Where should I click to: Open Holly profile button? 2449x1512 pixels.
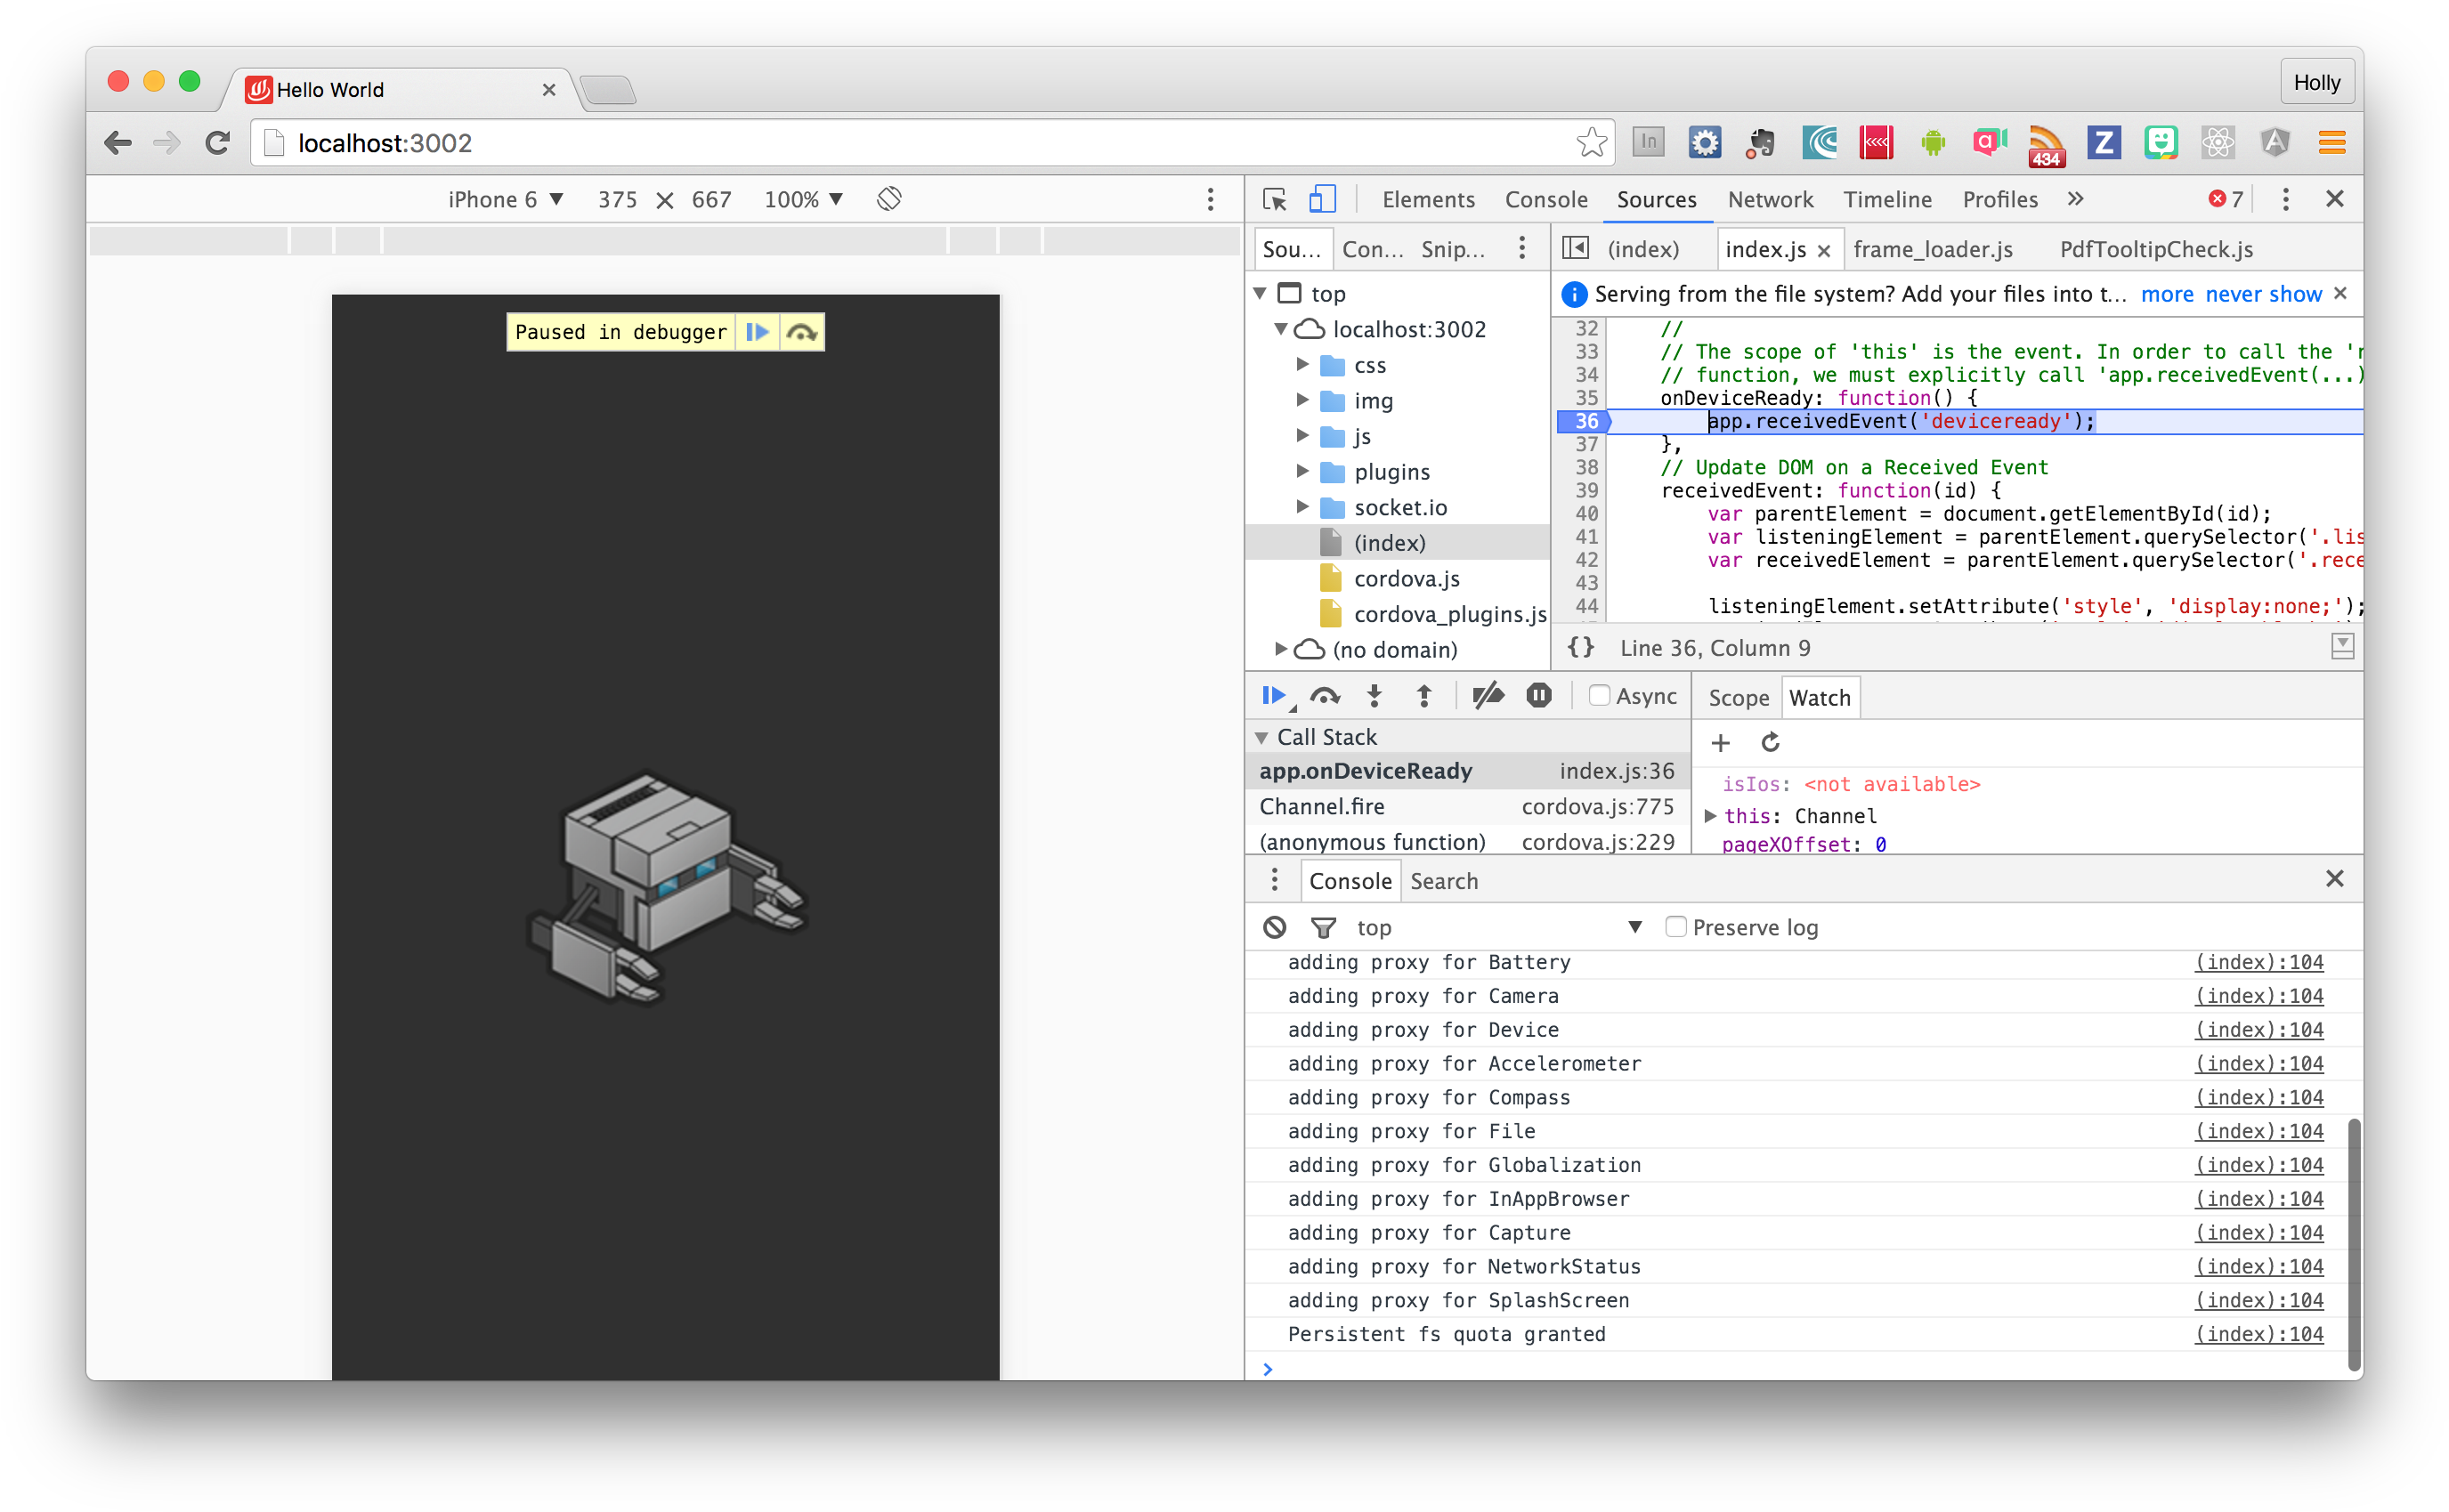coord(2316,82)
